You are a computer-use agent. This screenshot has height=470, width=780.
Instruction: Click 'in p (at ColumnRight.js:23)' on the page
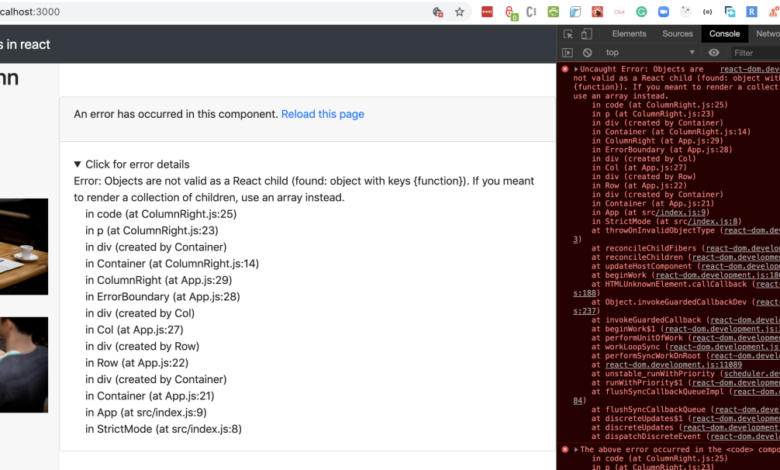[x=152, y=230]
